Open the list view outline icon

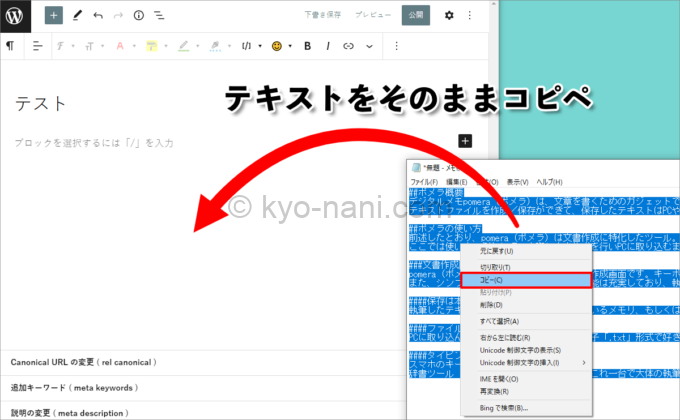[x=159, y=15]
